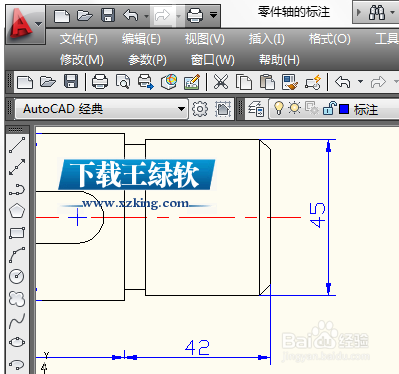Click Block Editor icon
The width and height of the screenshot is (399, 374).
tap(313, 82)
